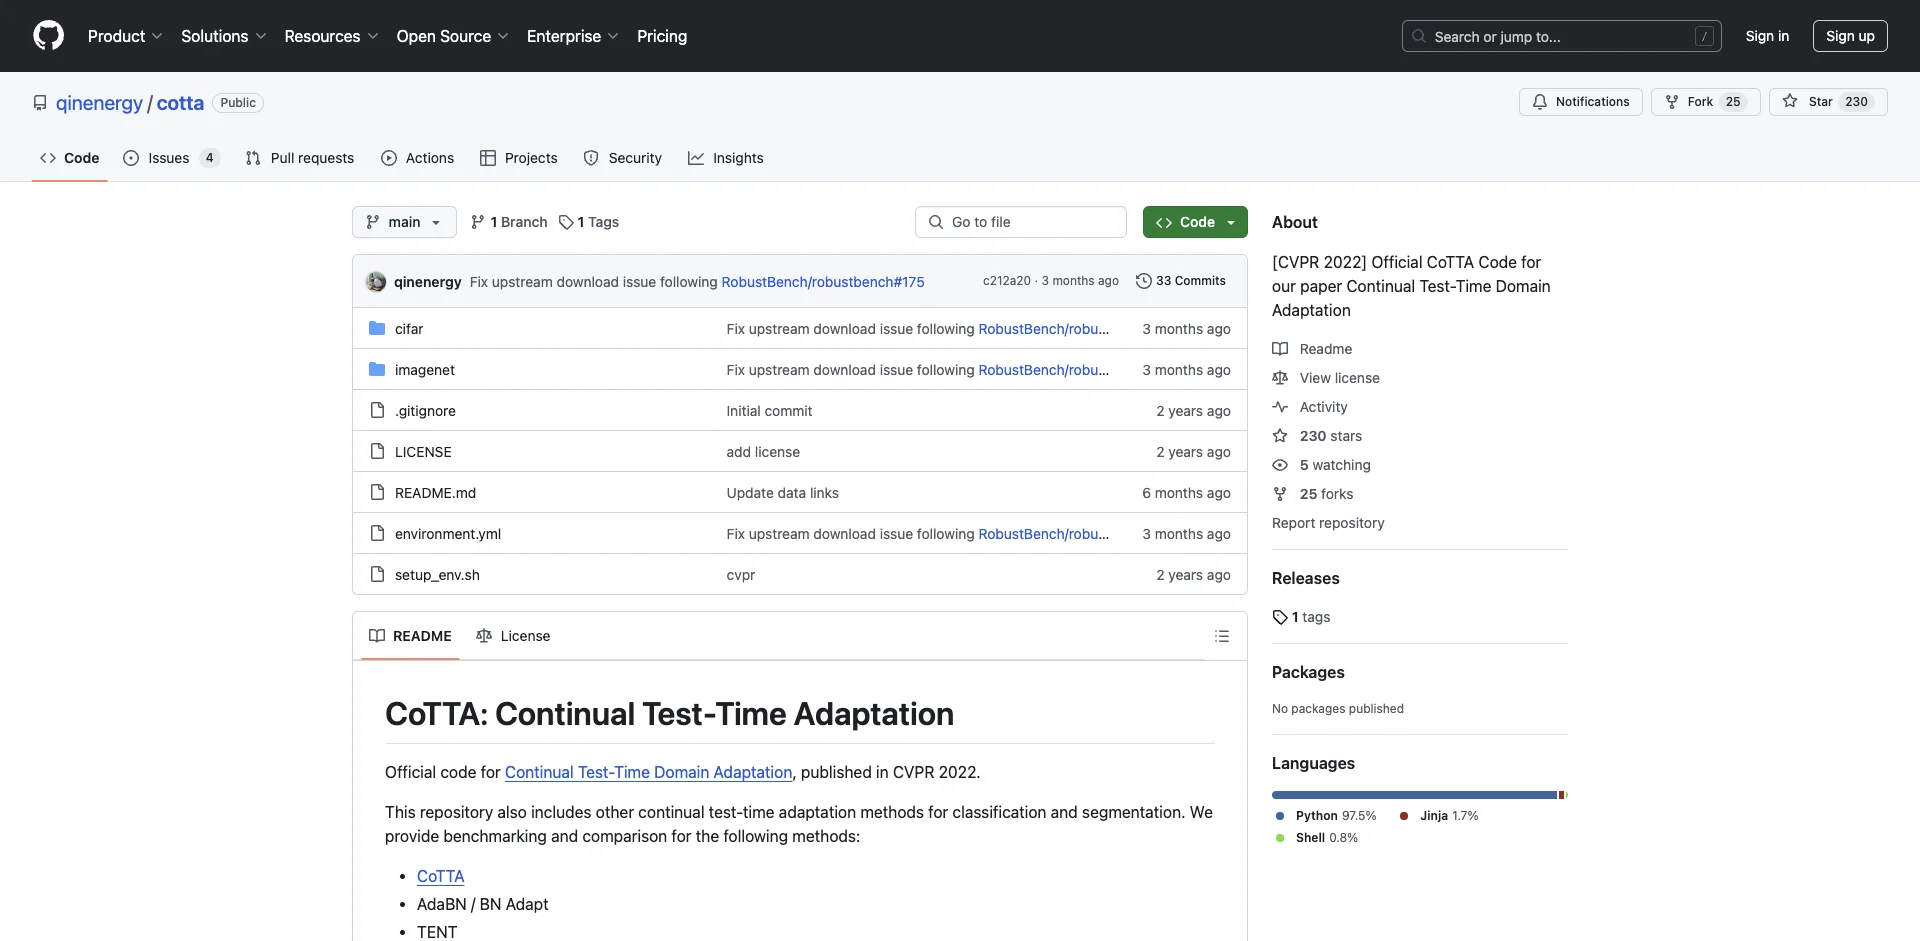Viewport: 1920px width, 941px height.
Task: Click the .gitignore file icon
Action: click(x=377, y=410)
